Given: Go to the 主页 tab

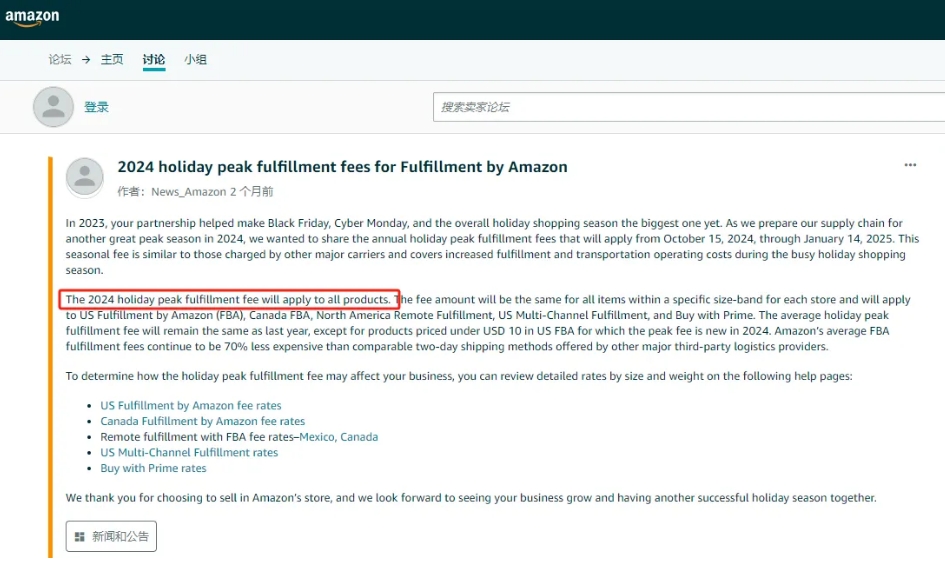Looking at the screenshot, I should coord(111,60).
